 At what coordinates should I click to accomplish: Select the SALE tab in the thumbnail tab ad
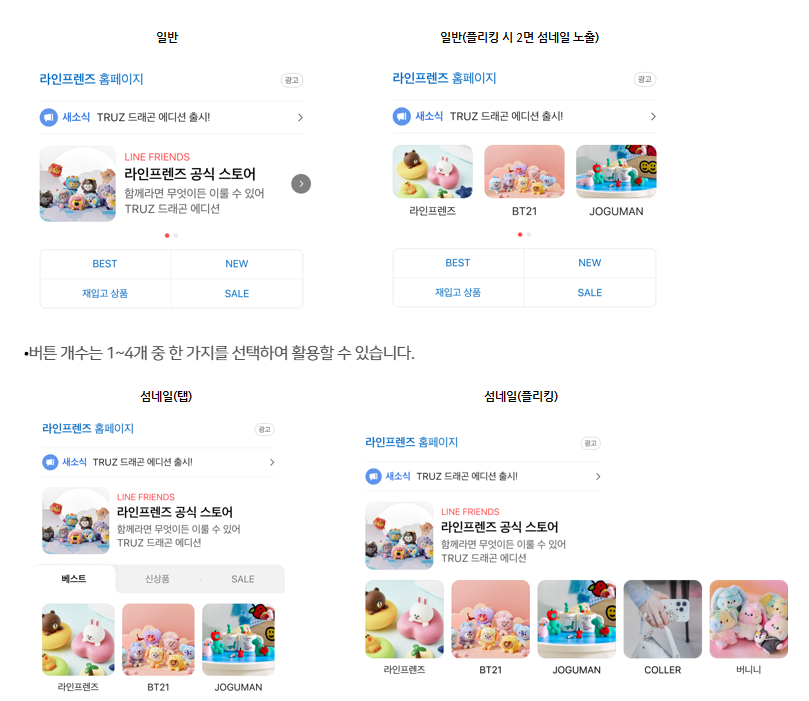242,579
